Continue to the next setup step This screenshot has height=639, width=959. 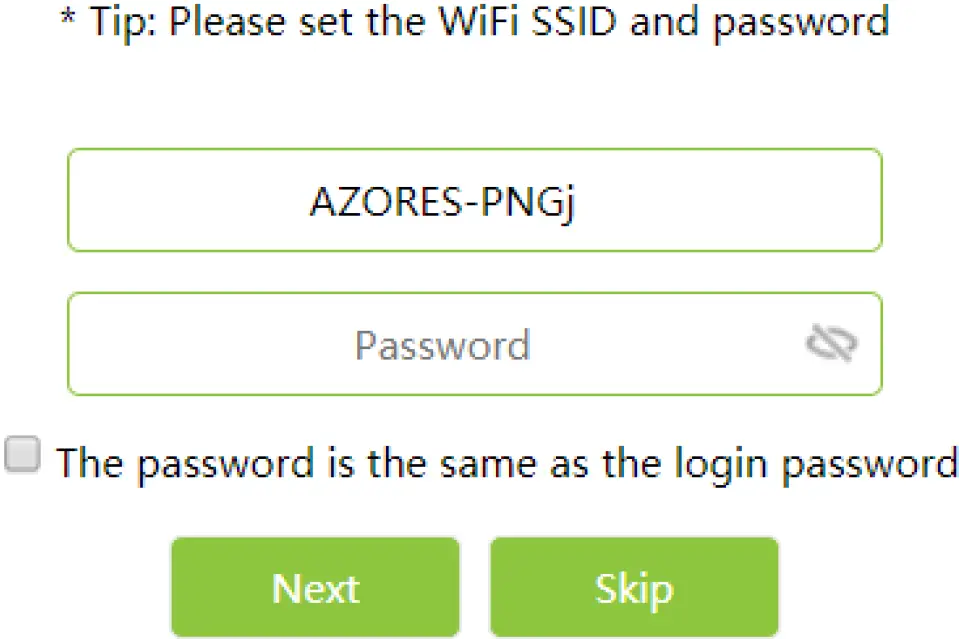point(315,588)
